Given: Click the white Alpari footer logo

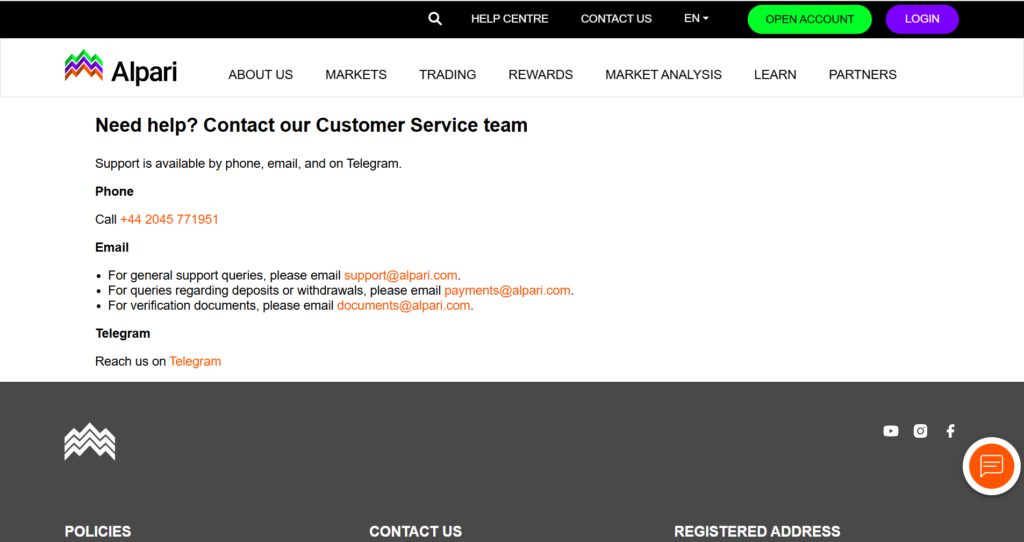Looking at the screenshot, I should coord(90,442).
